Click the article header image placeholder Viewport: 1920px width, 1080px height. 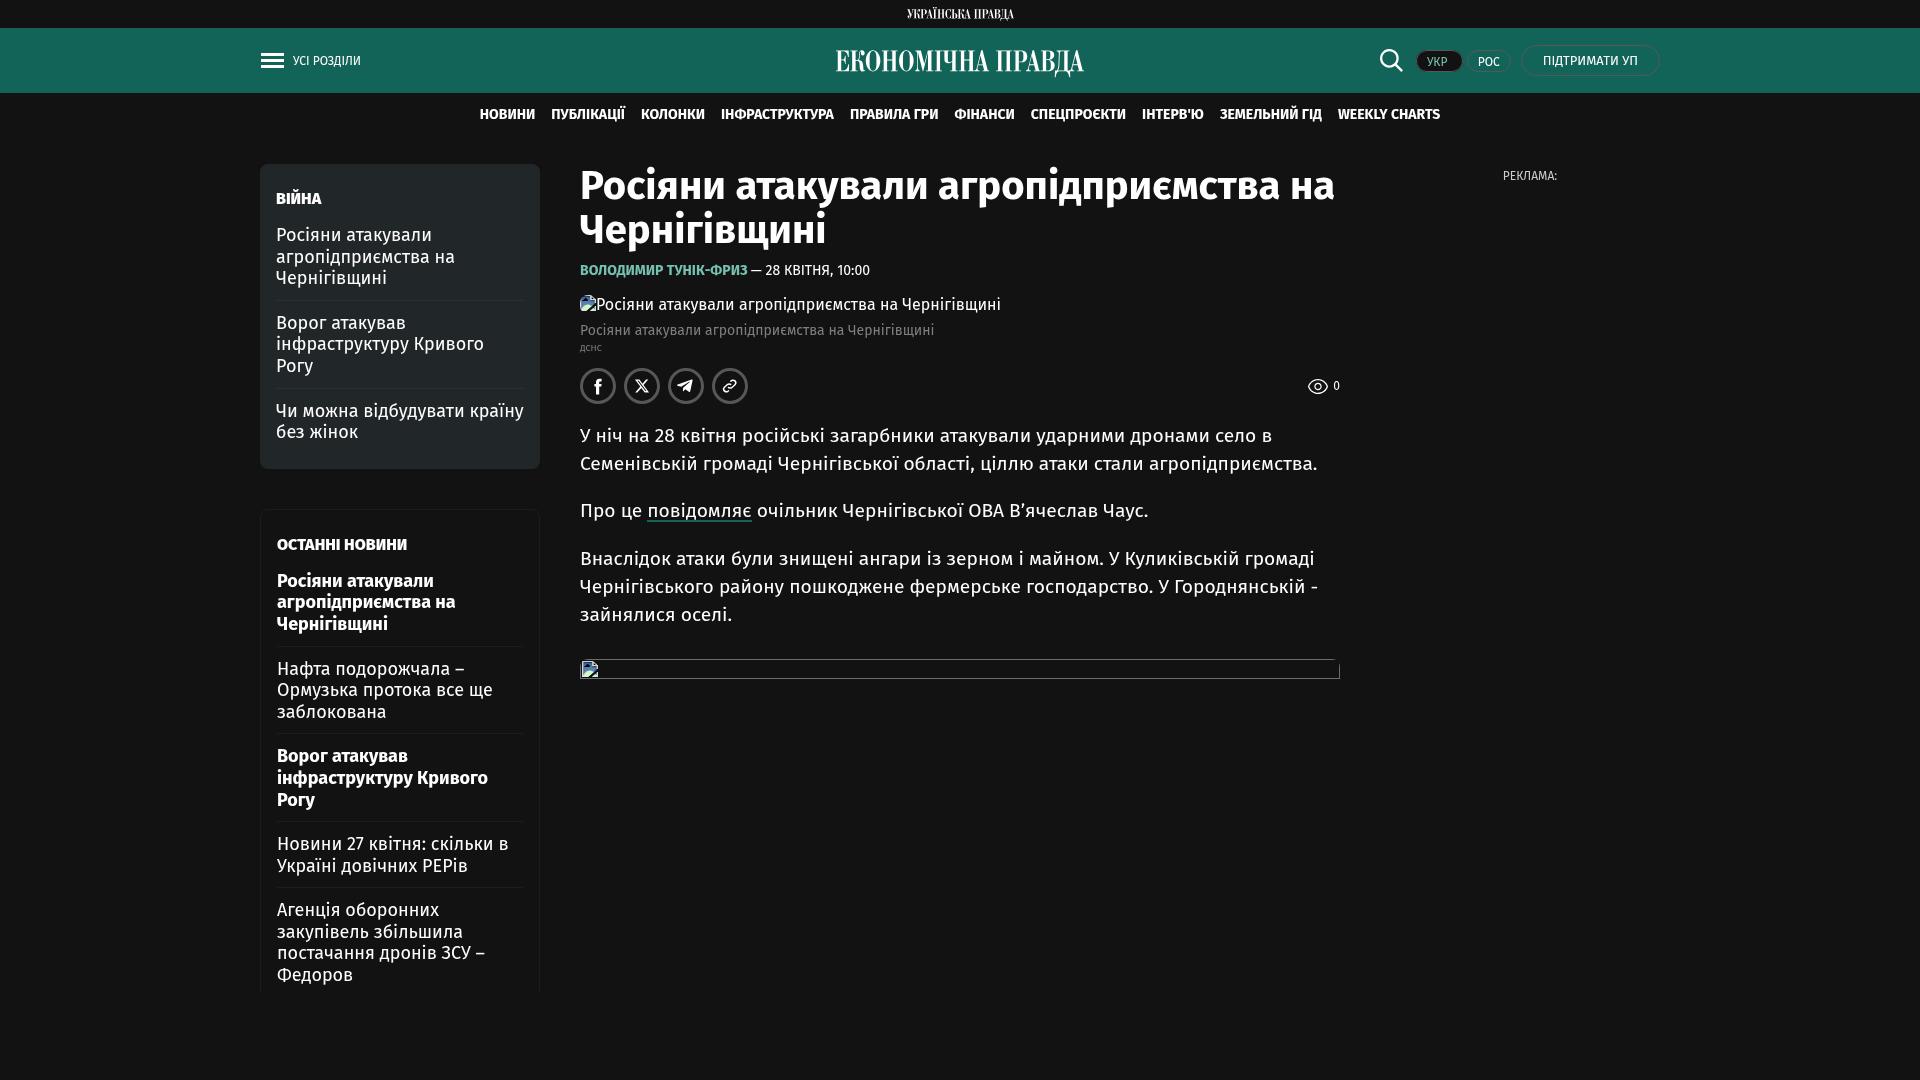pyautogui.click(x=790, y=304)
